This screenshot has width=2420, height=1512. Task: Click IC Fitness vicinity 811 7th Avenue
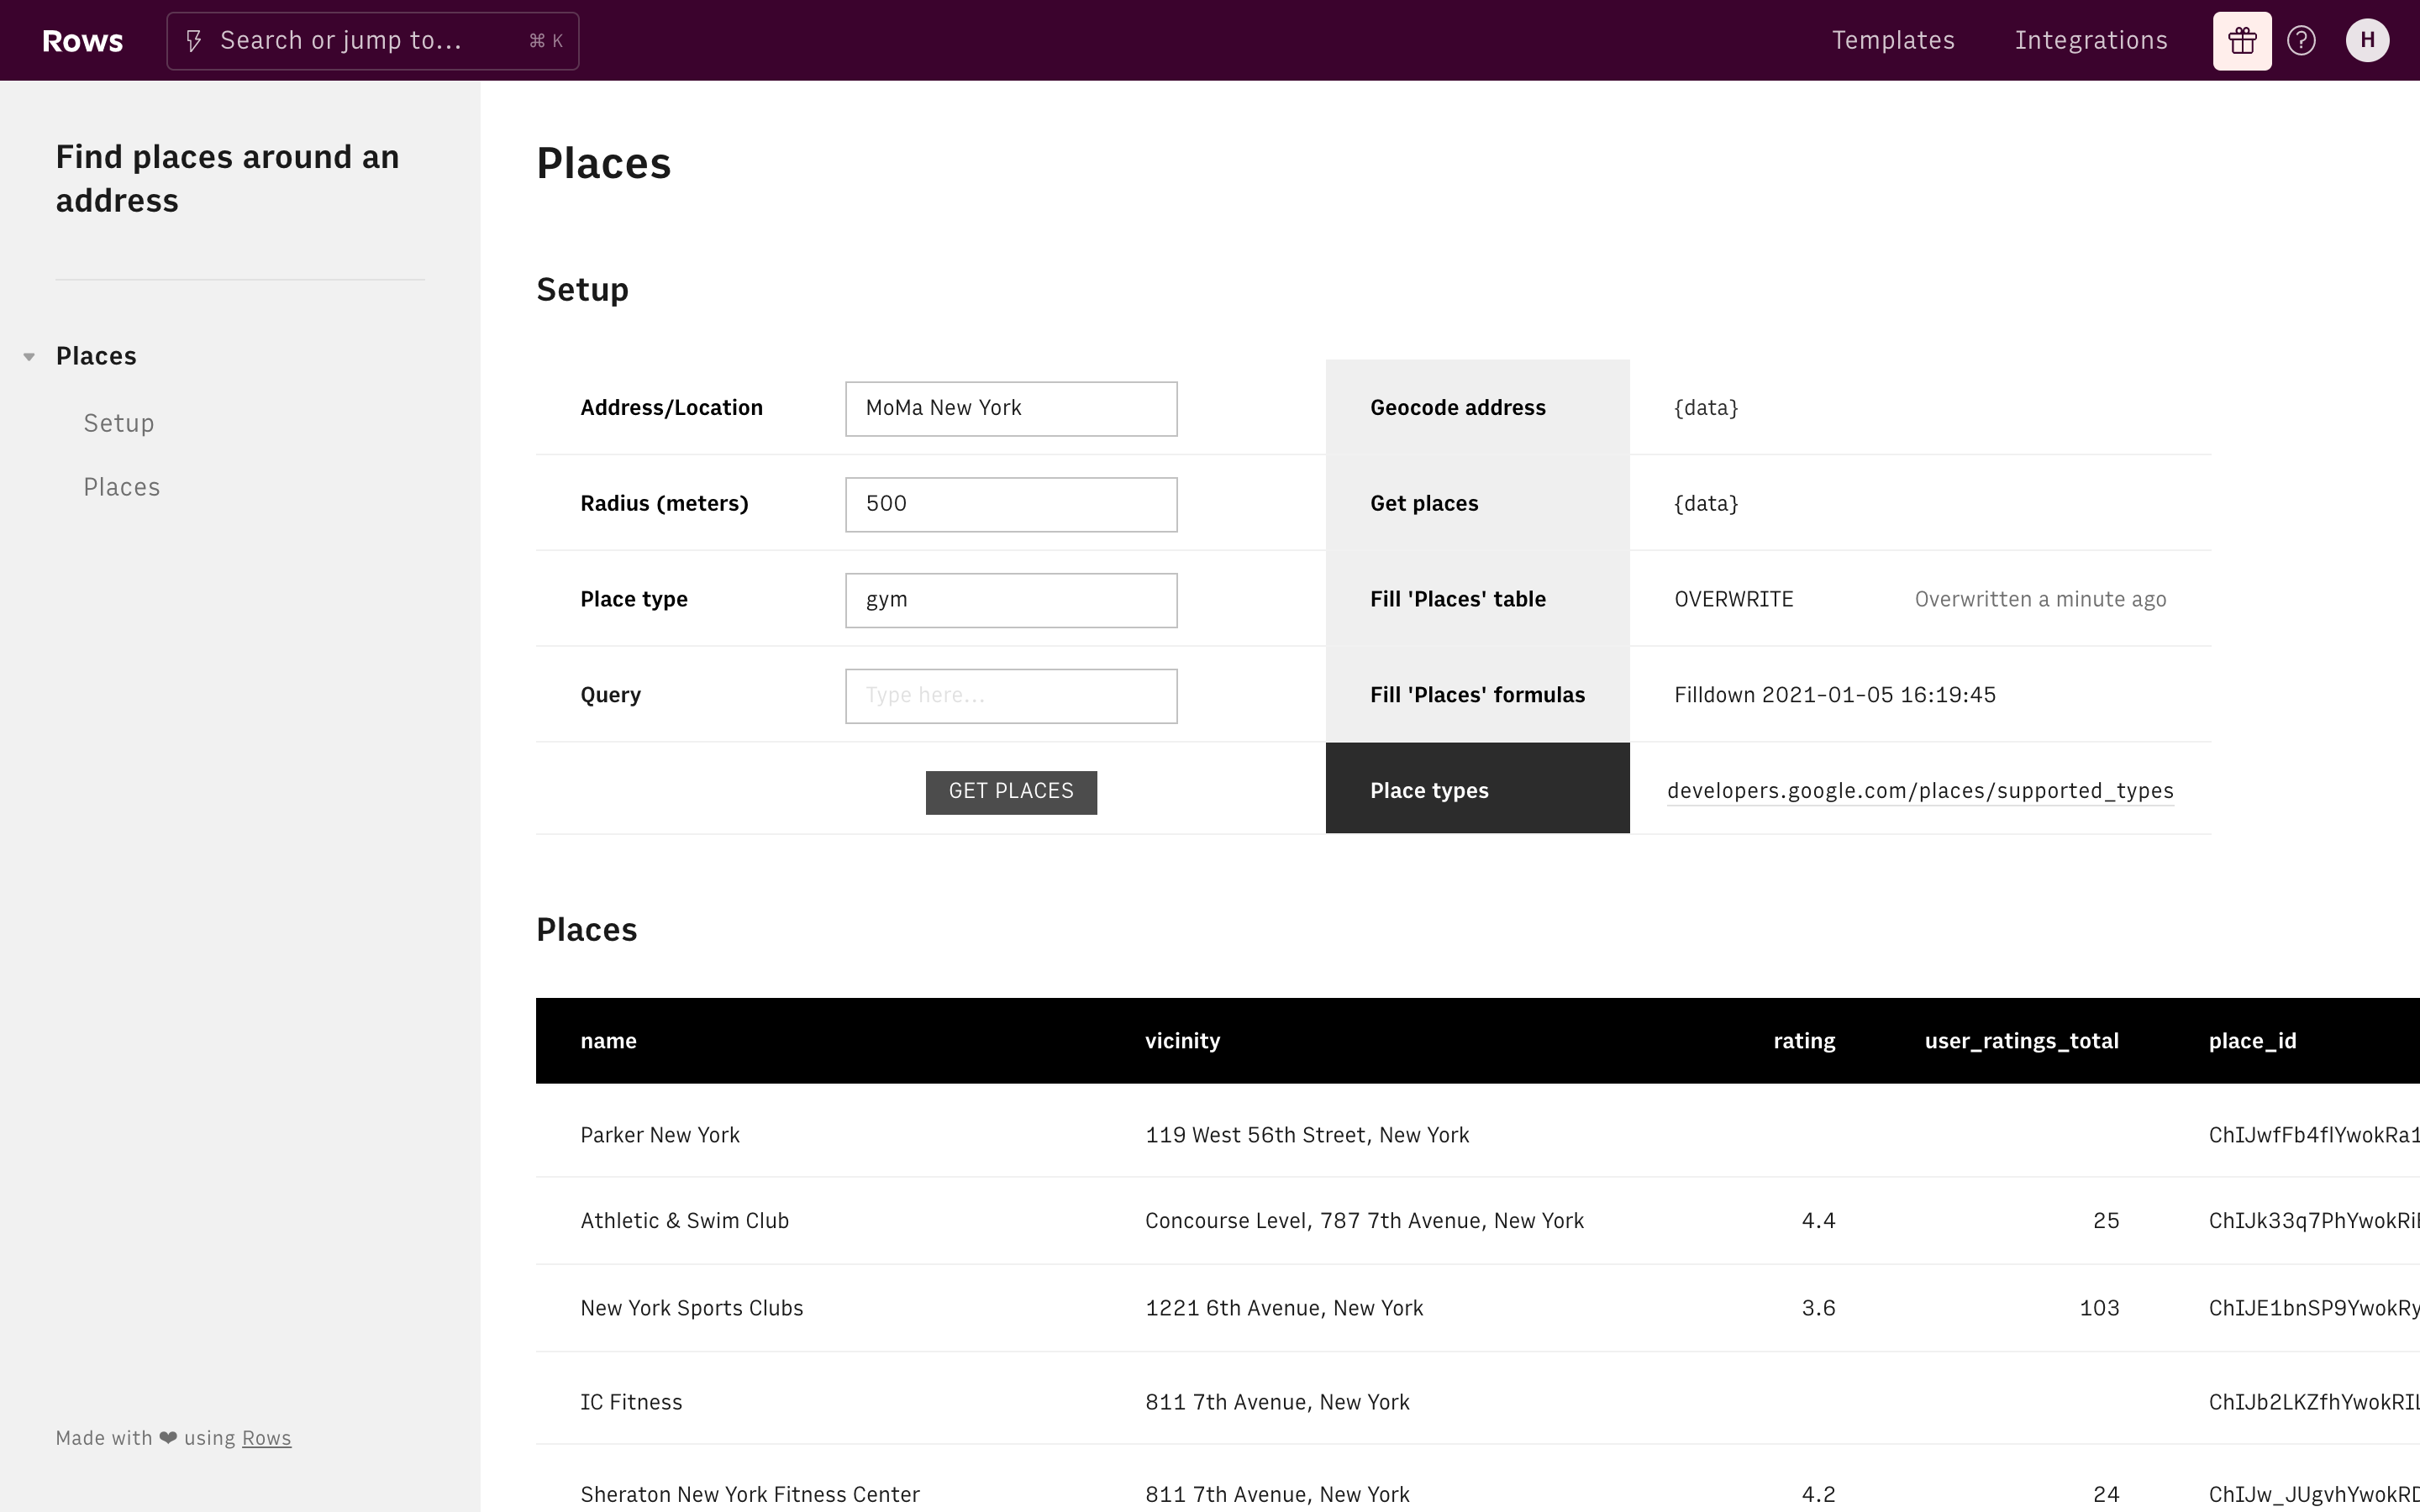1277,1402
